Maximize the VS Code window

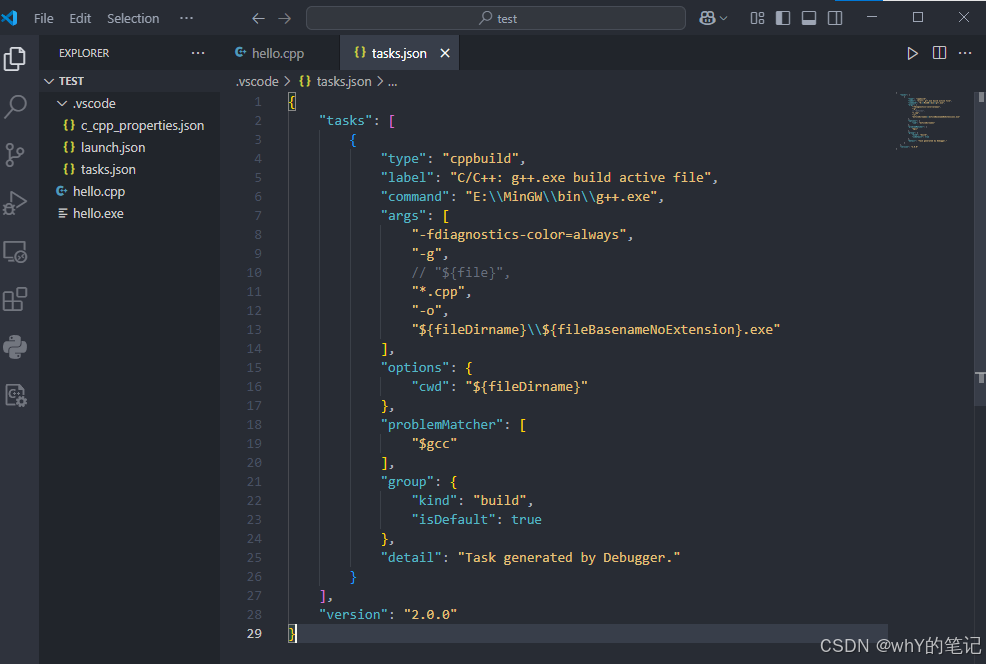coord(918,18)
